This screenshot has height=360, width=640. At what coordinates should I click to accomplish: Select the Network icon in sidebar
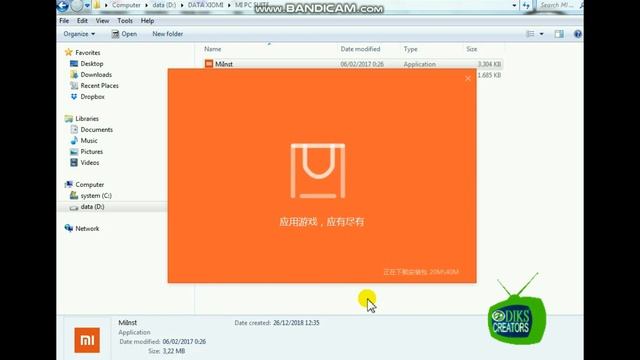[x=69, y=228]
